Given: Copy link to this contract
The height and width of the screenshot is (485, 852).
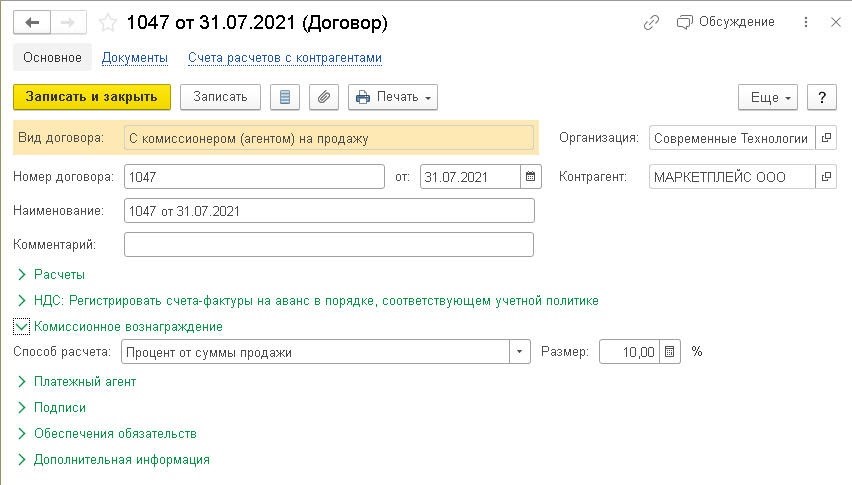Looking at the screenshot, I should pyautogui.click(x=652, y=22).
